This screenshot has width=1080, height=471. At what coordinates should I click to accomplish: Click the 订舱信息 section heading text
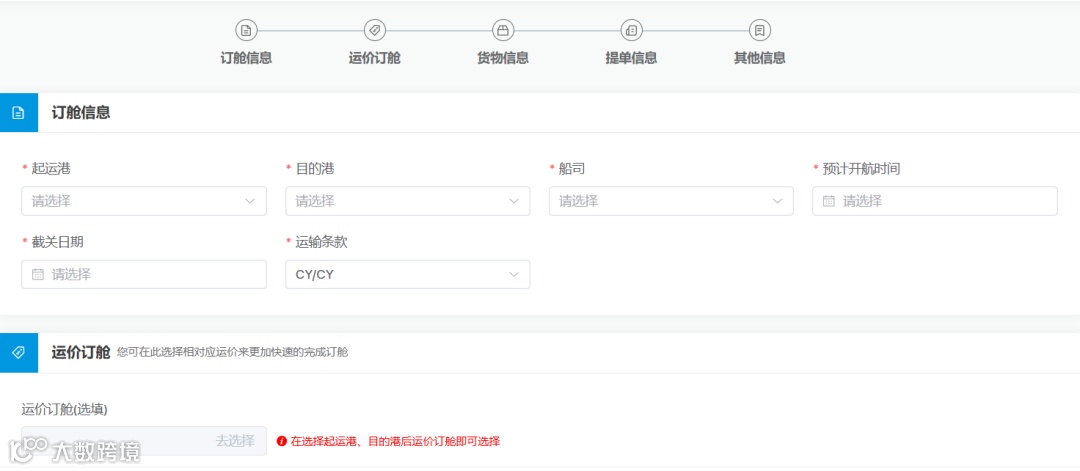81,112
